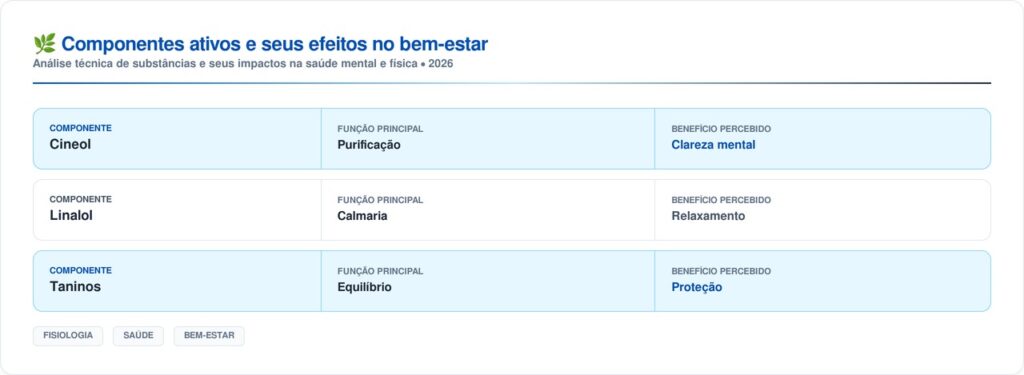Click the COMPONENTE label above Cineol
The width and height of the screenshot is (1024, 375).
pos(80,128)
